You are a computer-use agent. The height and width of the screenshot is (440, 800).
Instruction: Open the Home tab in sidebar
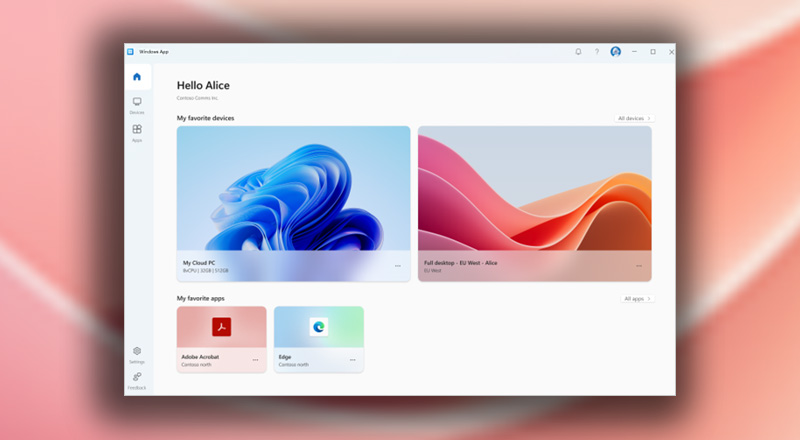coord(137,77)
